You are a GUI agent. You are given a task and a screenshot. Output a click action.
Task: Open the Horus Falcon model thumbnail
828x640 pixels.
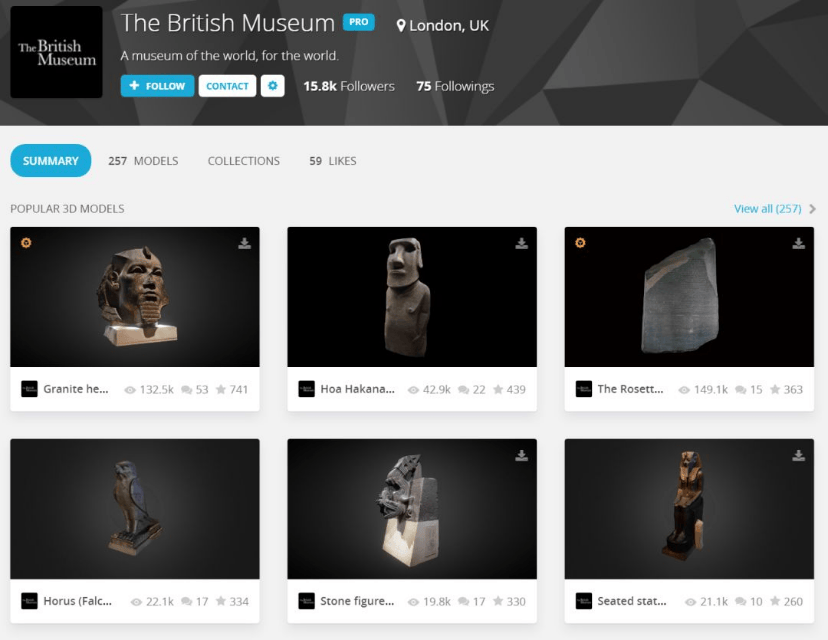tap(135, 509)
